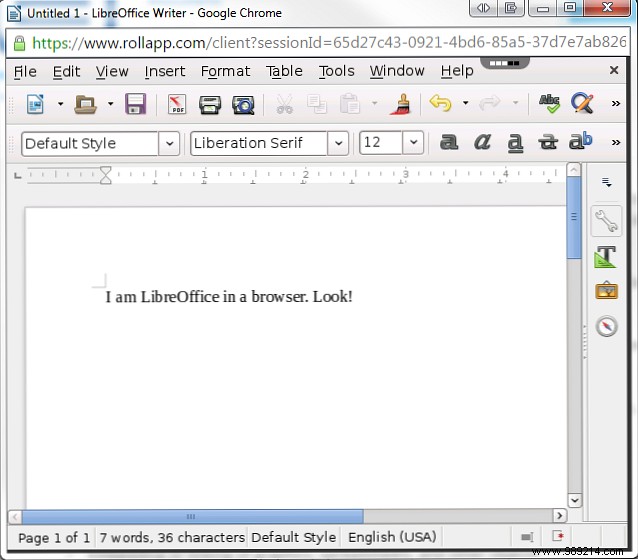This screenshot has width=638, height=560.
Task: Click the Paste clipboard icon
Action: [350, 104]
